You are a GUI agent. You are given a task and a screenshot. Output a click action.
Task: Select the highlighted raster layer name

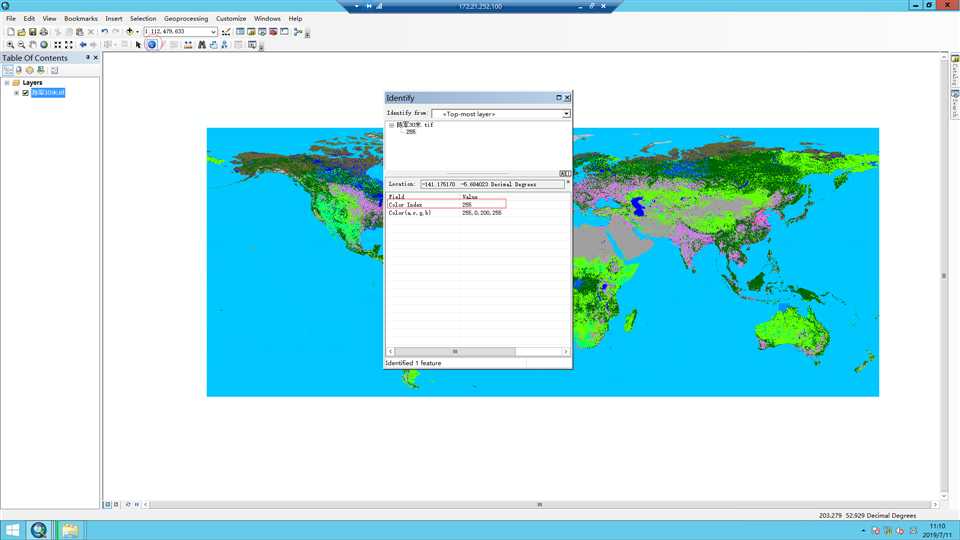[x=48, y=93]
